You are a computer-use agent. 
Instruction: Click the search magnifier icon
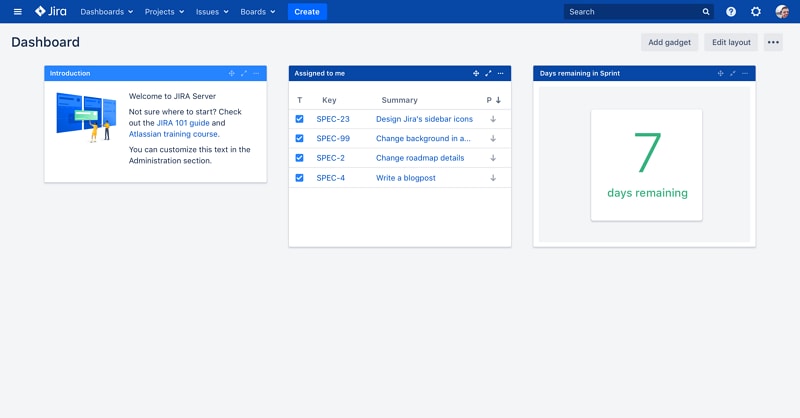[x=706, y=12]
